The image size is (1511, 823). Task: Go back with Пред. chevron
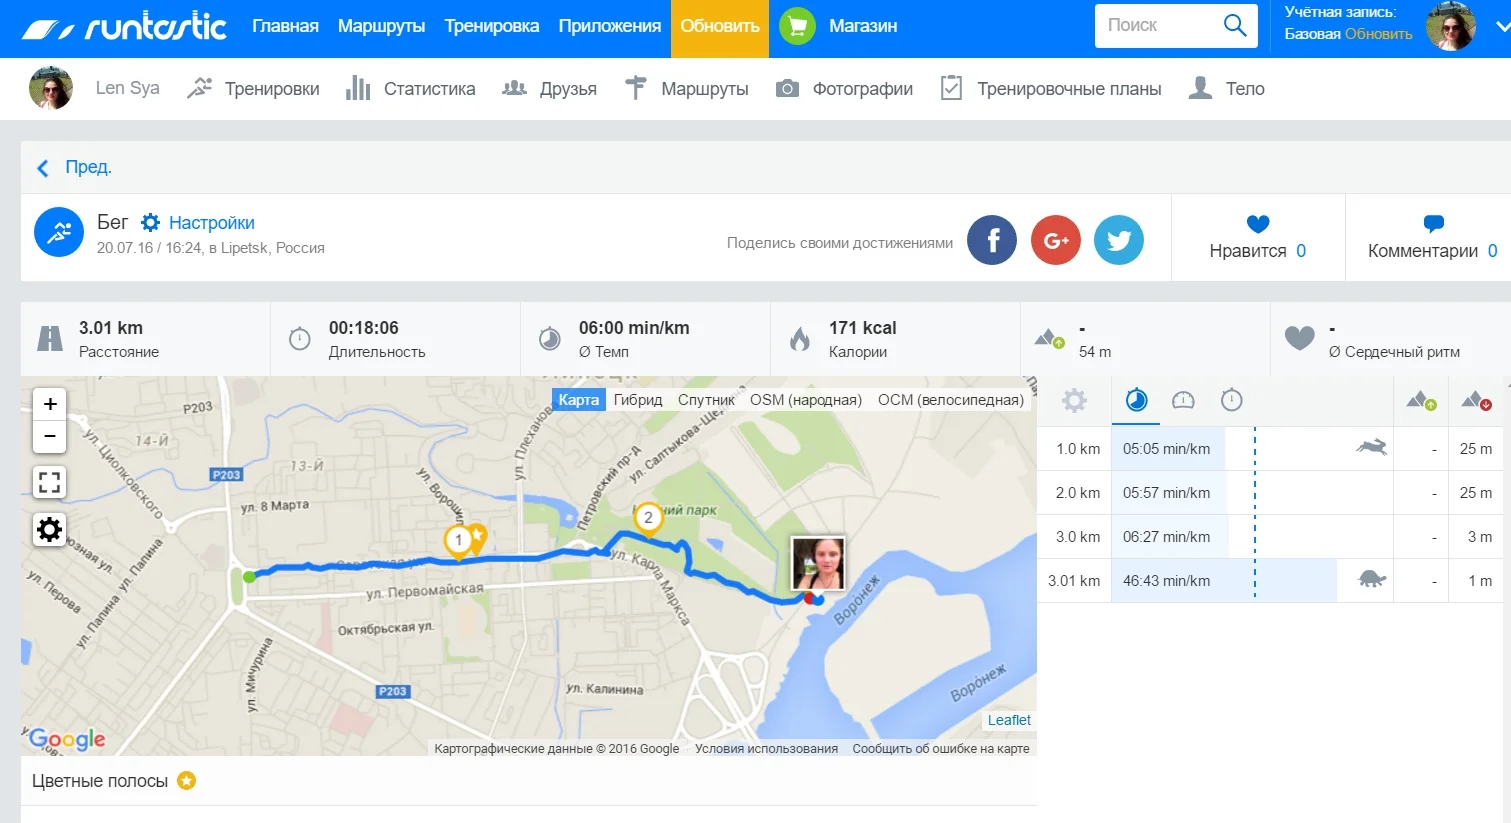[x=43, y=168]
